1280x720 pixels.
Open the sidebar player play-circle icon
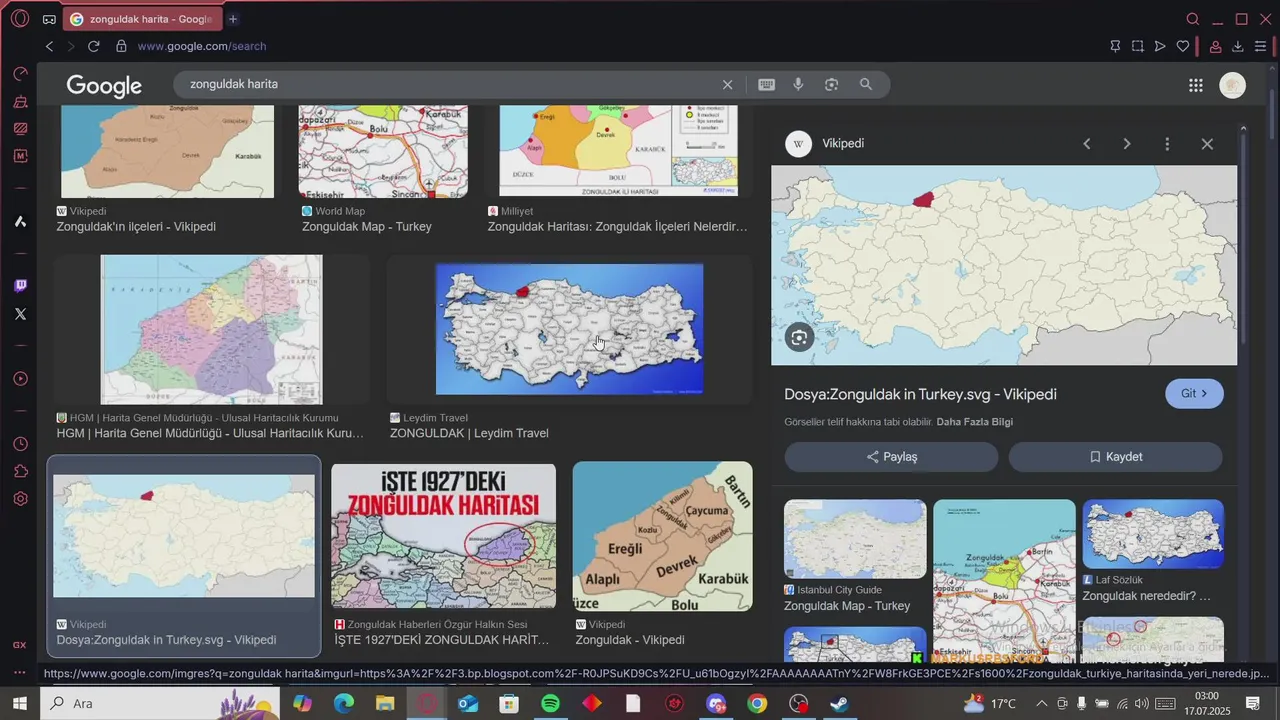(20, 379)
